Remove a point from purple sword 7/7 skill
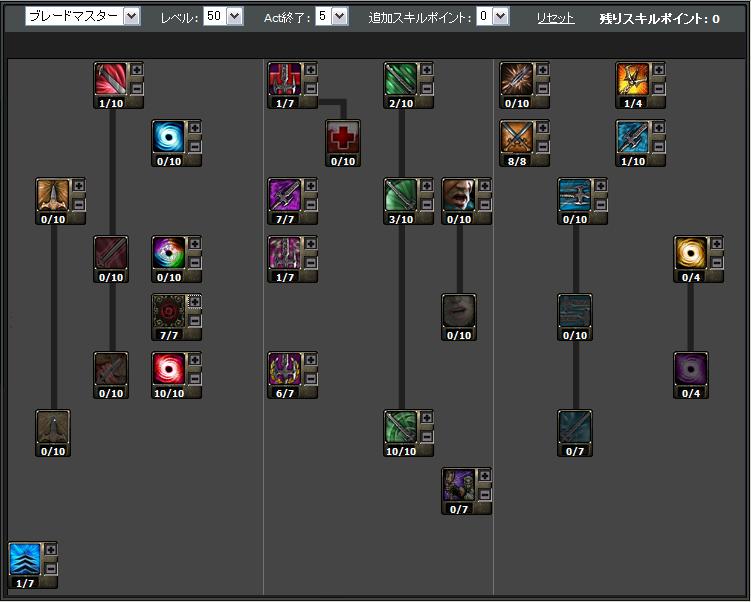The height and width of the screenshot is (602, 751). (310, 204)
